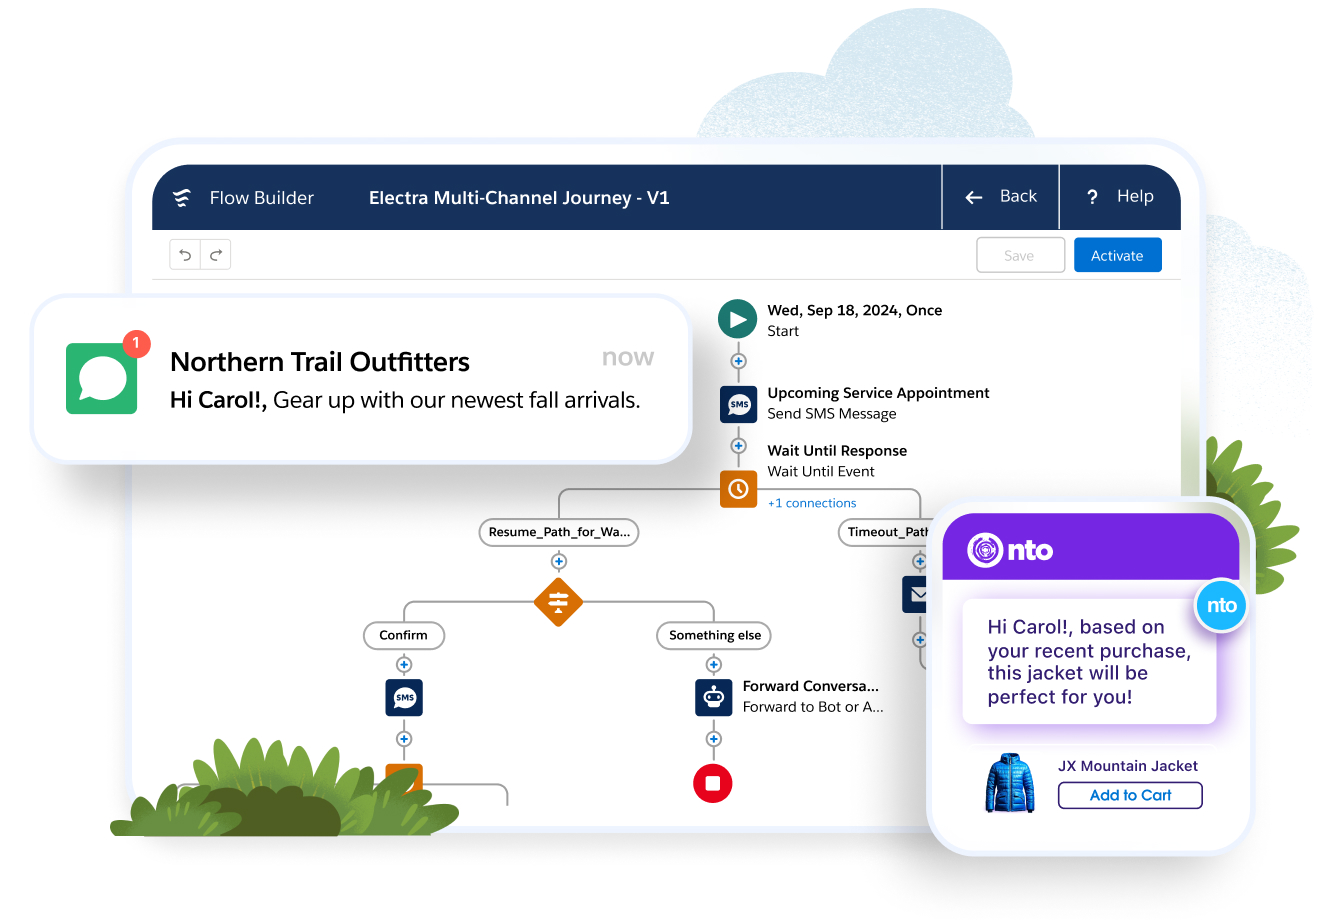Viewport: 1320px width, 920px height.
Task: Click the orange Wait Until Response clock icon
Action: (x=738, y=489)
